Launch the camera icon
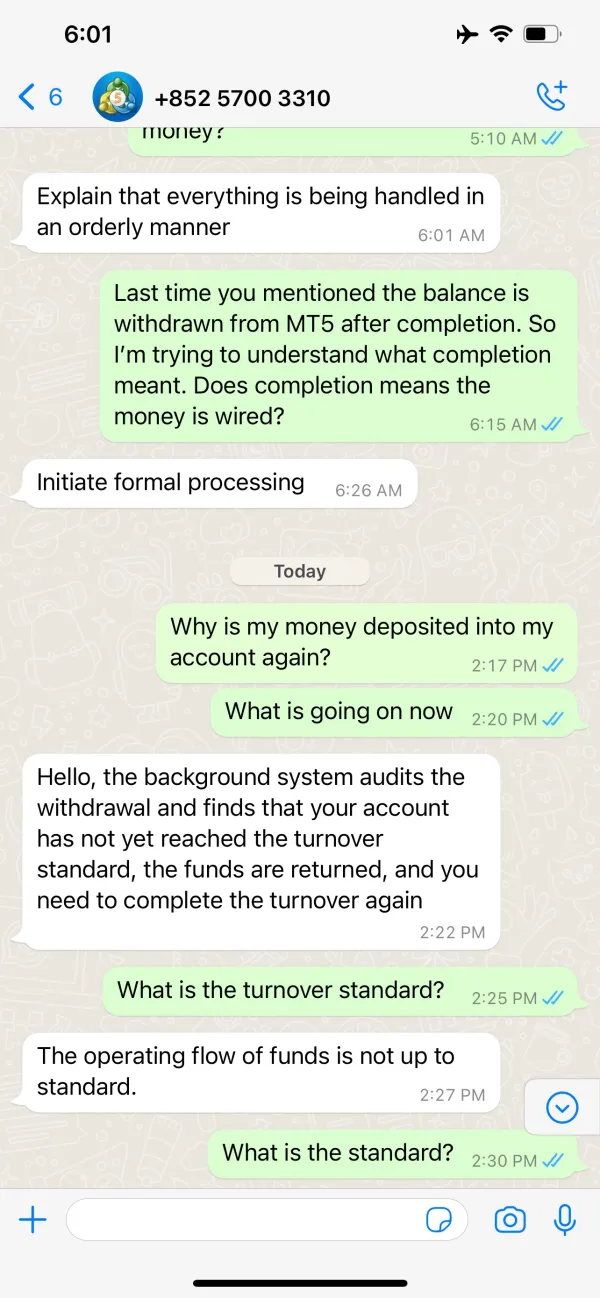The height and width of the screenshot is (1298, 600). (x=510, y=1219)
